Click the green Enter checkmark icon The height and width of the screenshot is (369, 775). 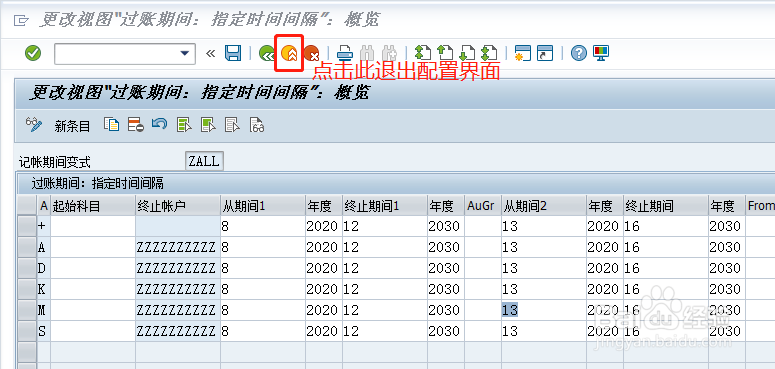pos(33,53)
